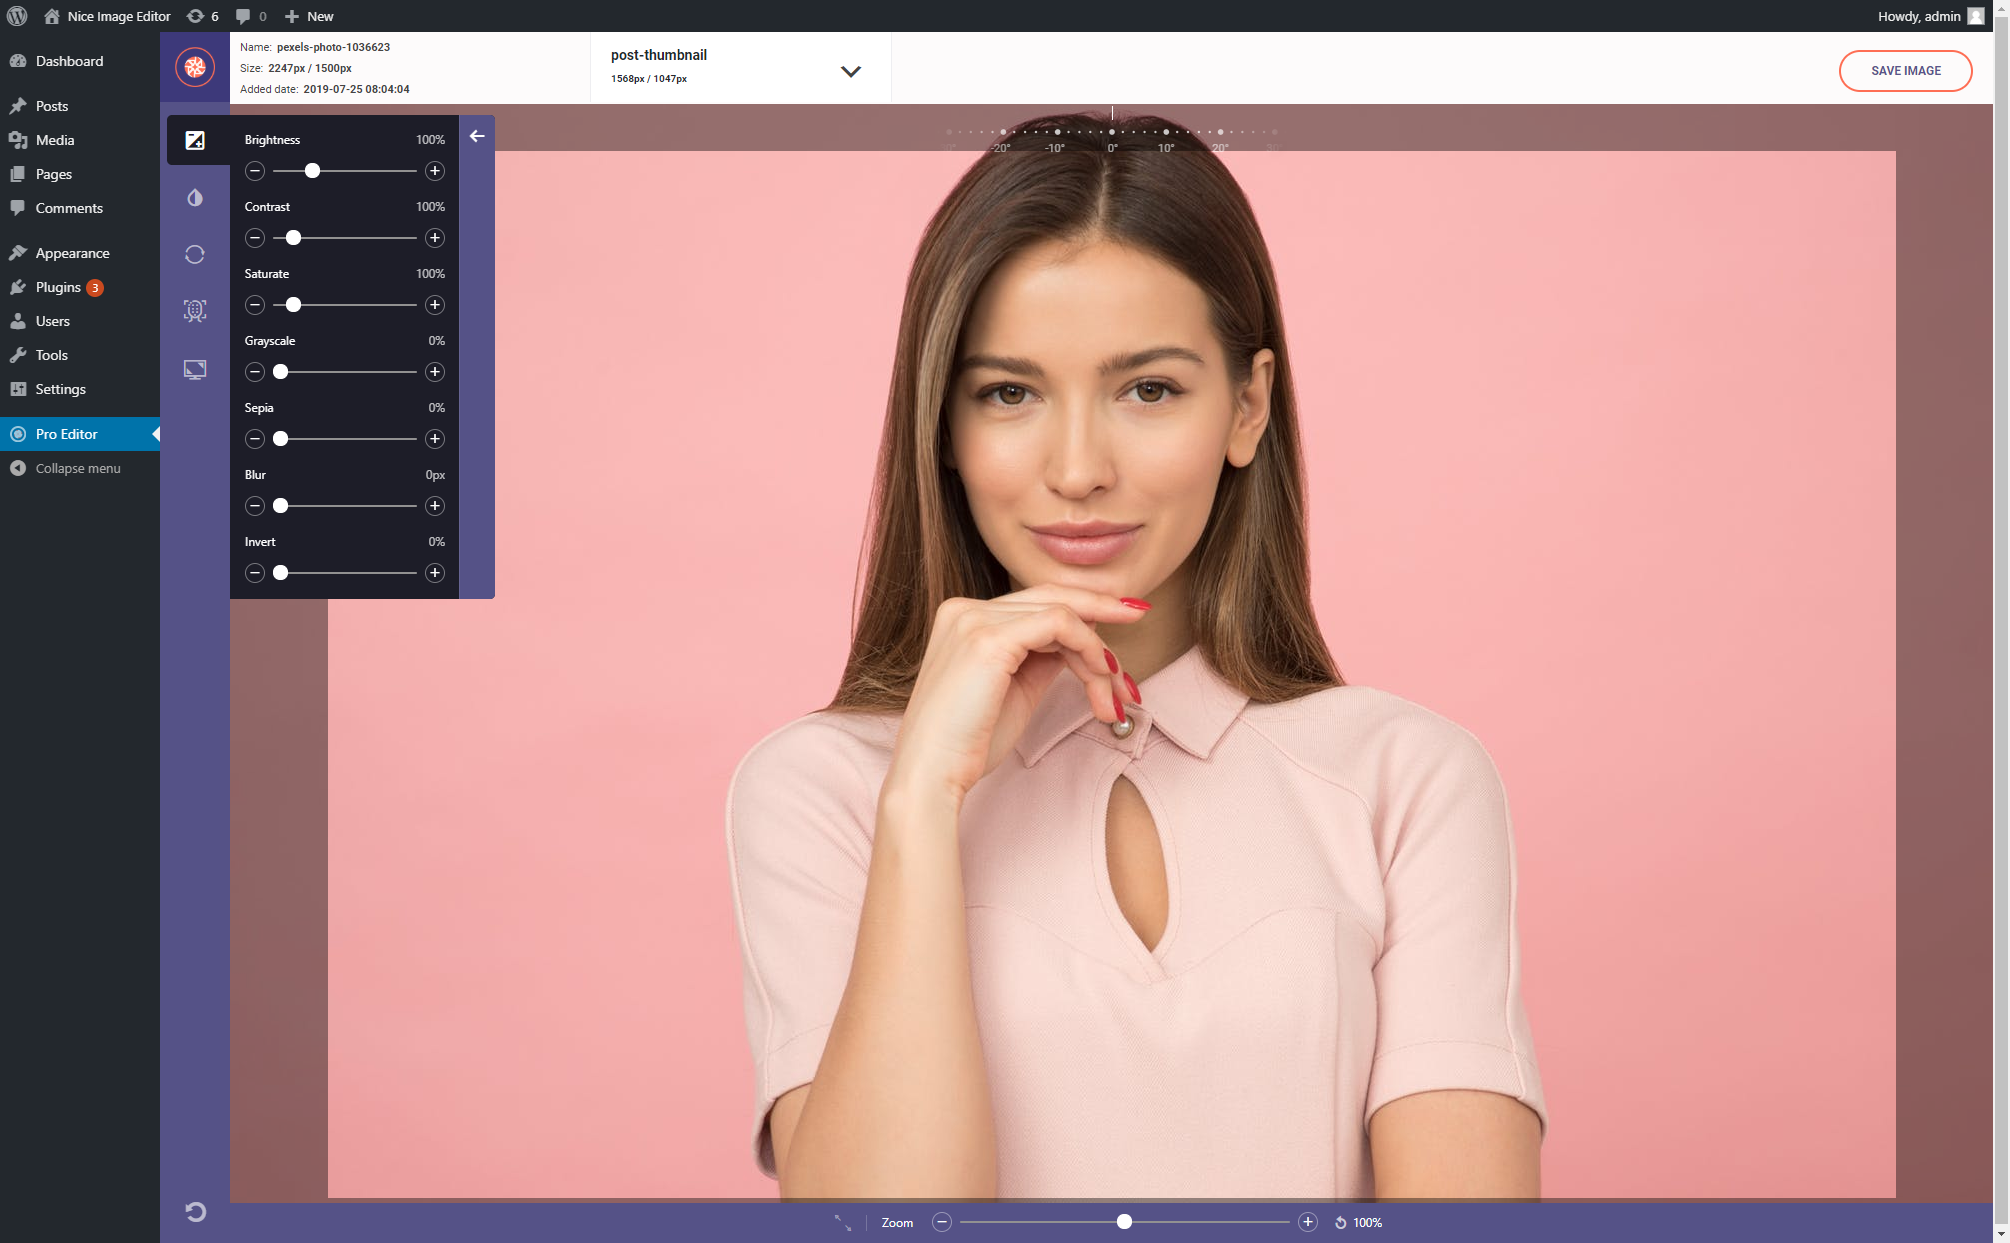Viewport: 2010px width, 1243px height.
Task: Open the Media menu item
Action: point(55,140)
